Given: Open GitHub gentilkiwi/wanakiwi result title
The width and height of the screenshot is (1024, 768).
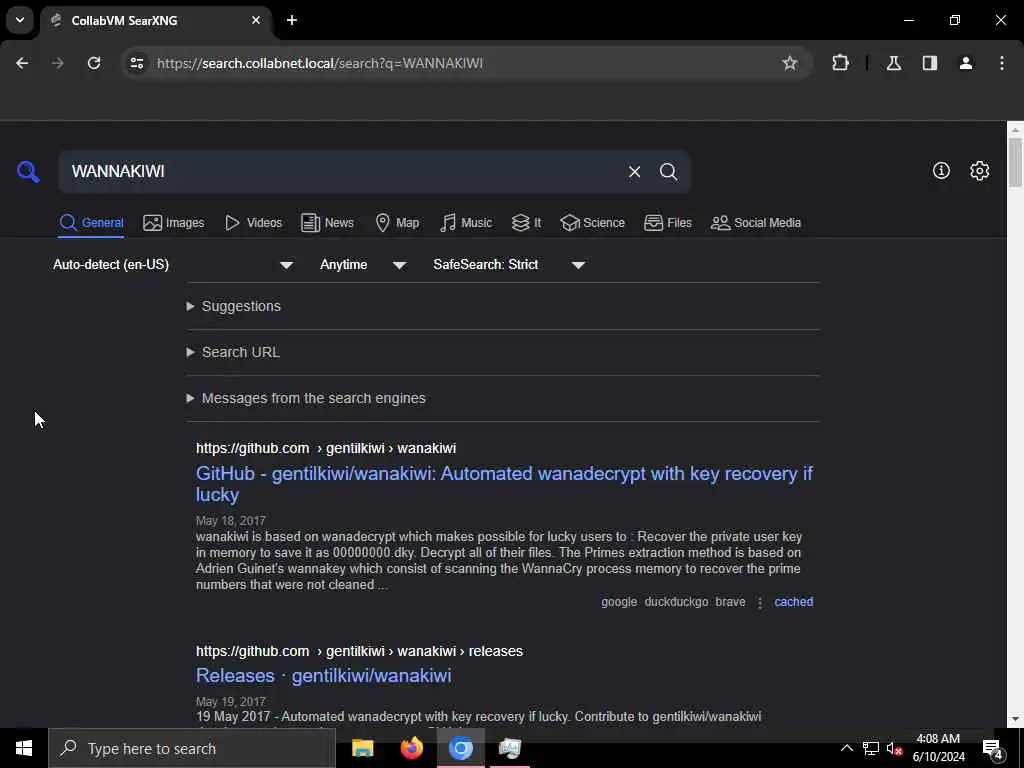Looking at the screenshot, I should click(504, 484).
